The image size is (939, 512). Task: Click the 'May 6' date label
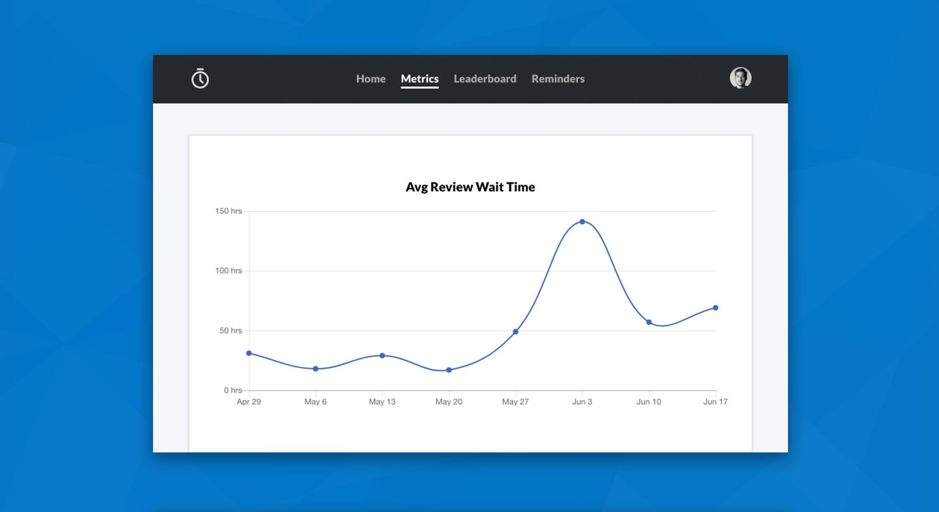(x=316, y=402)
